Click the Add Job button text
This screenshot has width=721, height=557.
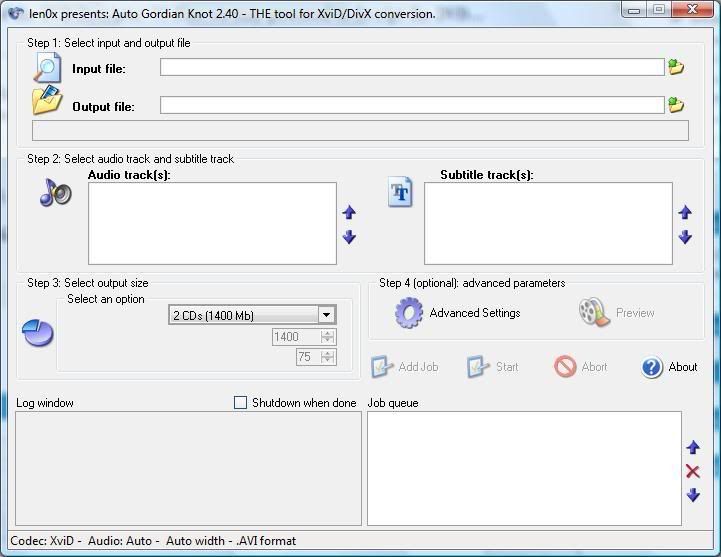pyautogui.click(x=418, y=367)
